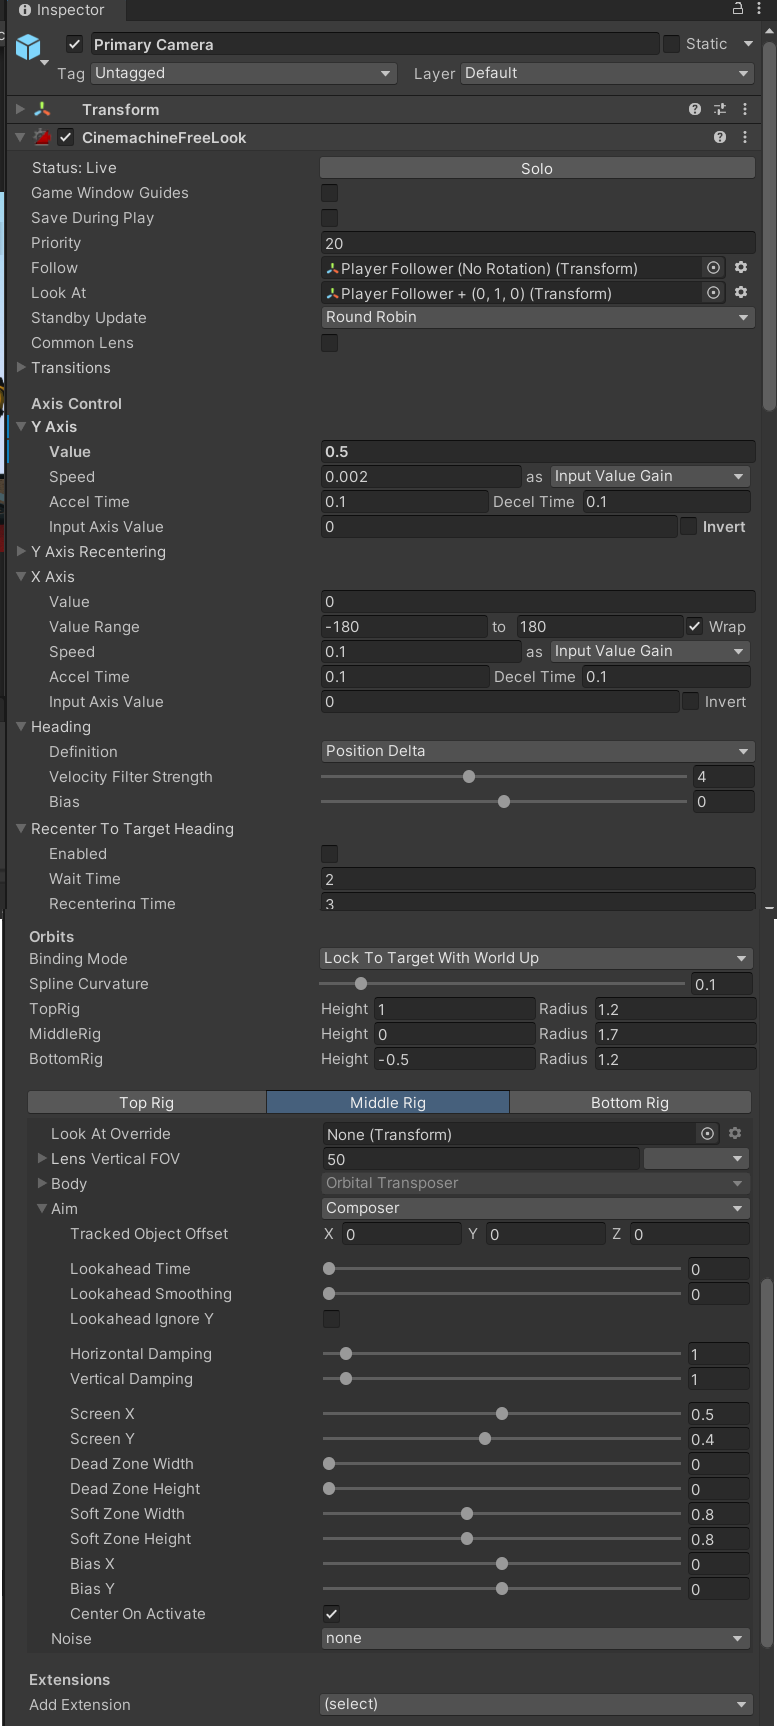Click the Look At object picker icon
This screenshot has height=1726, width=777.
tap(713, 292)
